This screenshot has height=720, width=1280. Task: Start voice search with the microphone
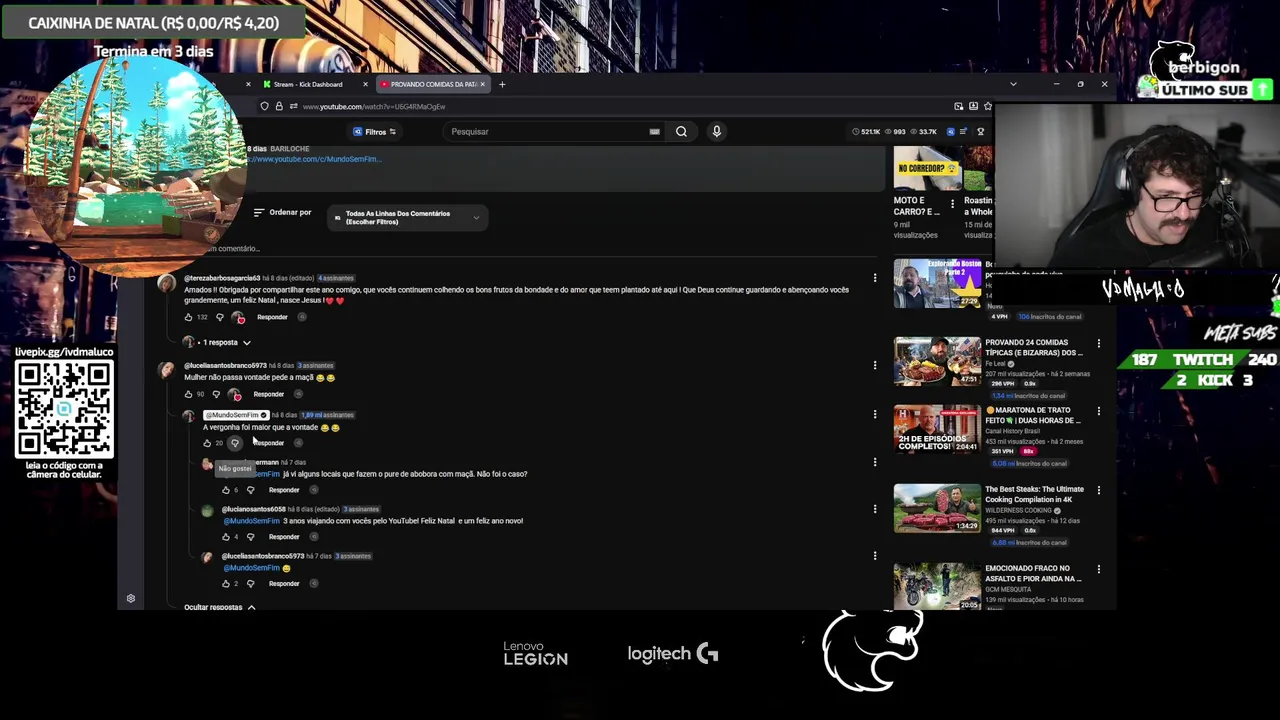tap(716, 131)
